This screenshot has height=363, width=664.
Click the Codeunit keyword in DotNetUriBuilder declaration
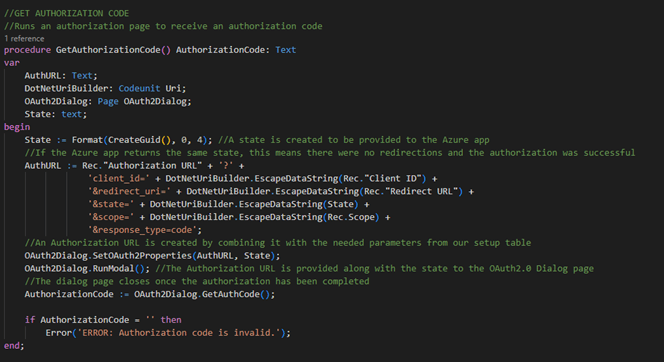tap(139, 89)
